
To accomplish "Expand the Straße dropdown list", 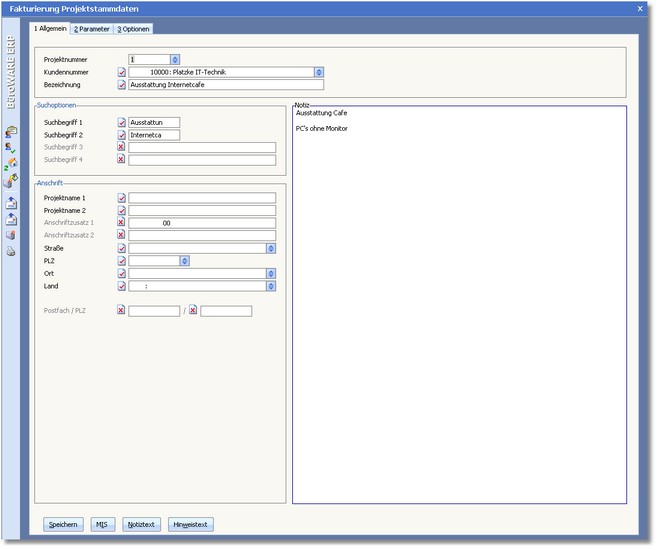I will pyautogui.click(x=270, y=248).
